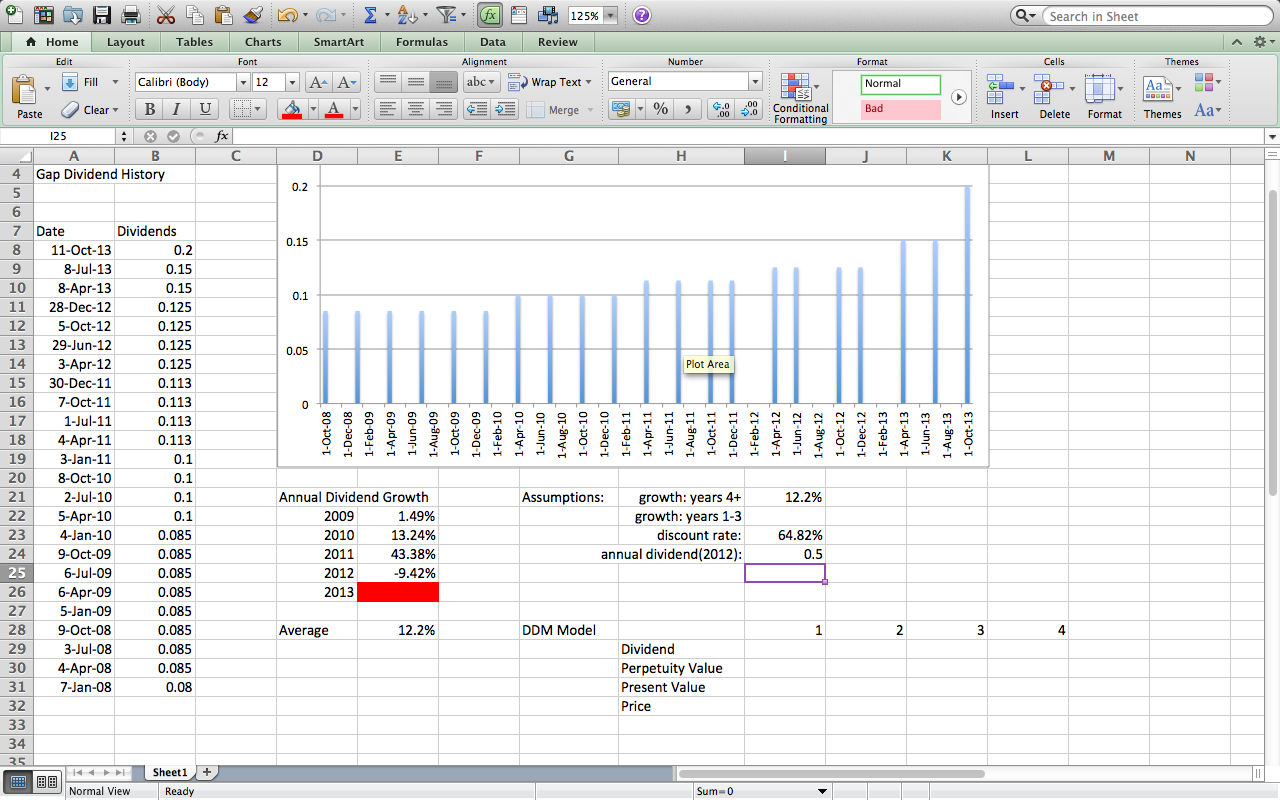Apply the Normal cell style
1280x800 pixels.
tap(901, 84)
